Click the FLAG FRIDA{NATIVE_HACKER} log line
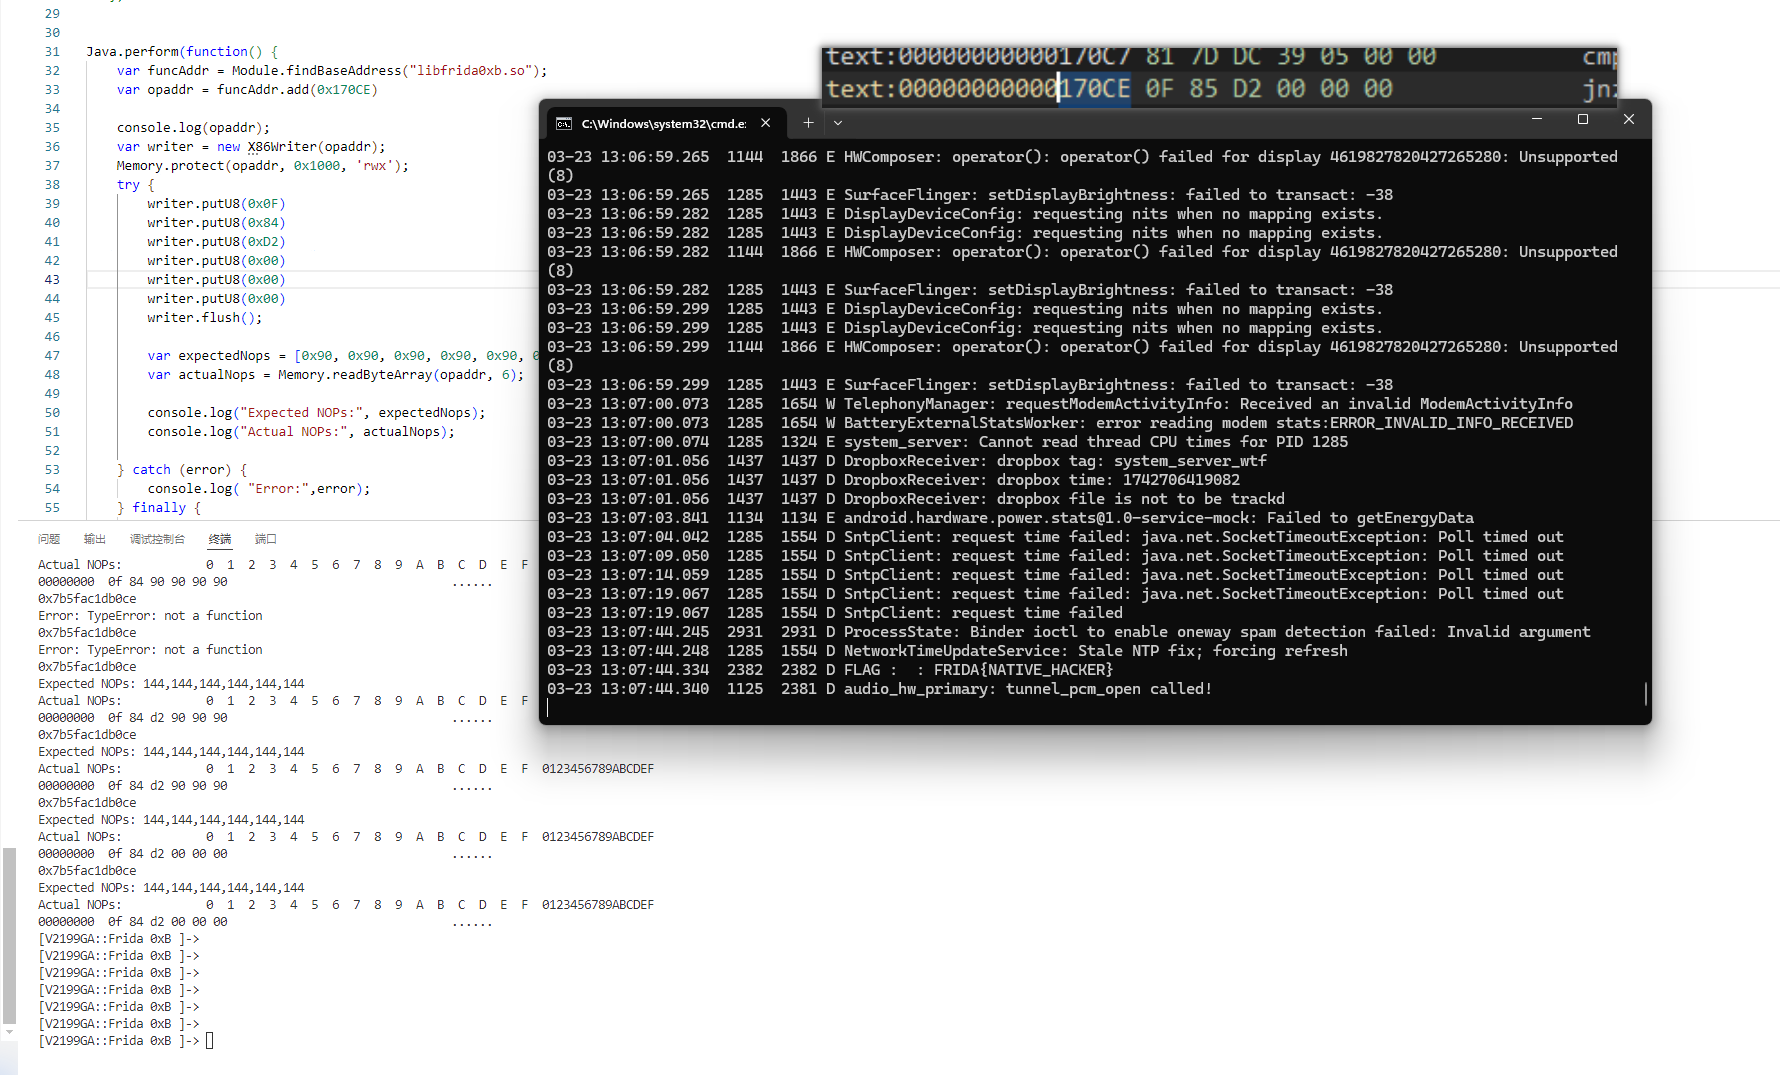The width and height of the screenshot is (1780, 1083). pos(1022,670)
